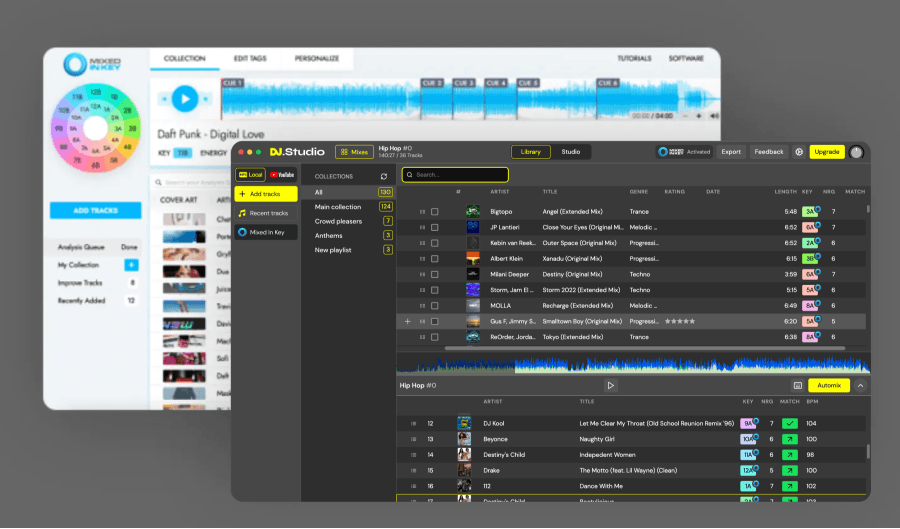Open Software menu in Mixed In Key
Image resolution: width=900 pixels, height=529 pixels.
click(x=686, y=59)
